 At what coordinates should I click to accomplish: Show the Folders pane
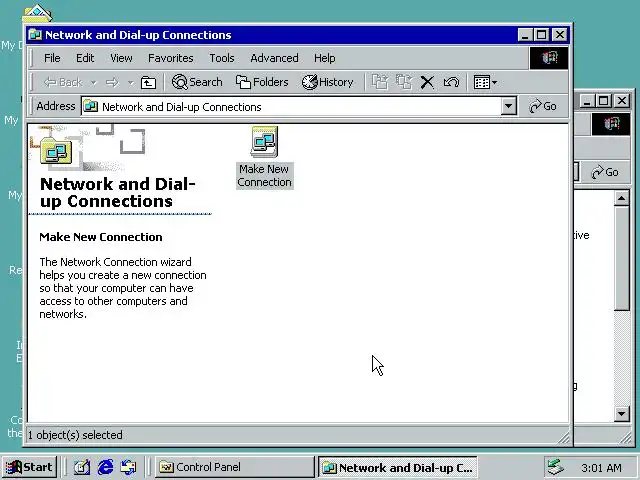pyautogui.click(x=262, y=82)
